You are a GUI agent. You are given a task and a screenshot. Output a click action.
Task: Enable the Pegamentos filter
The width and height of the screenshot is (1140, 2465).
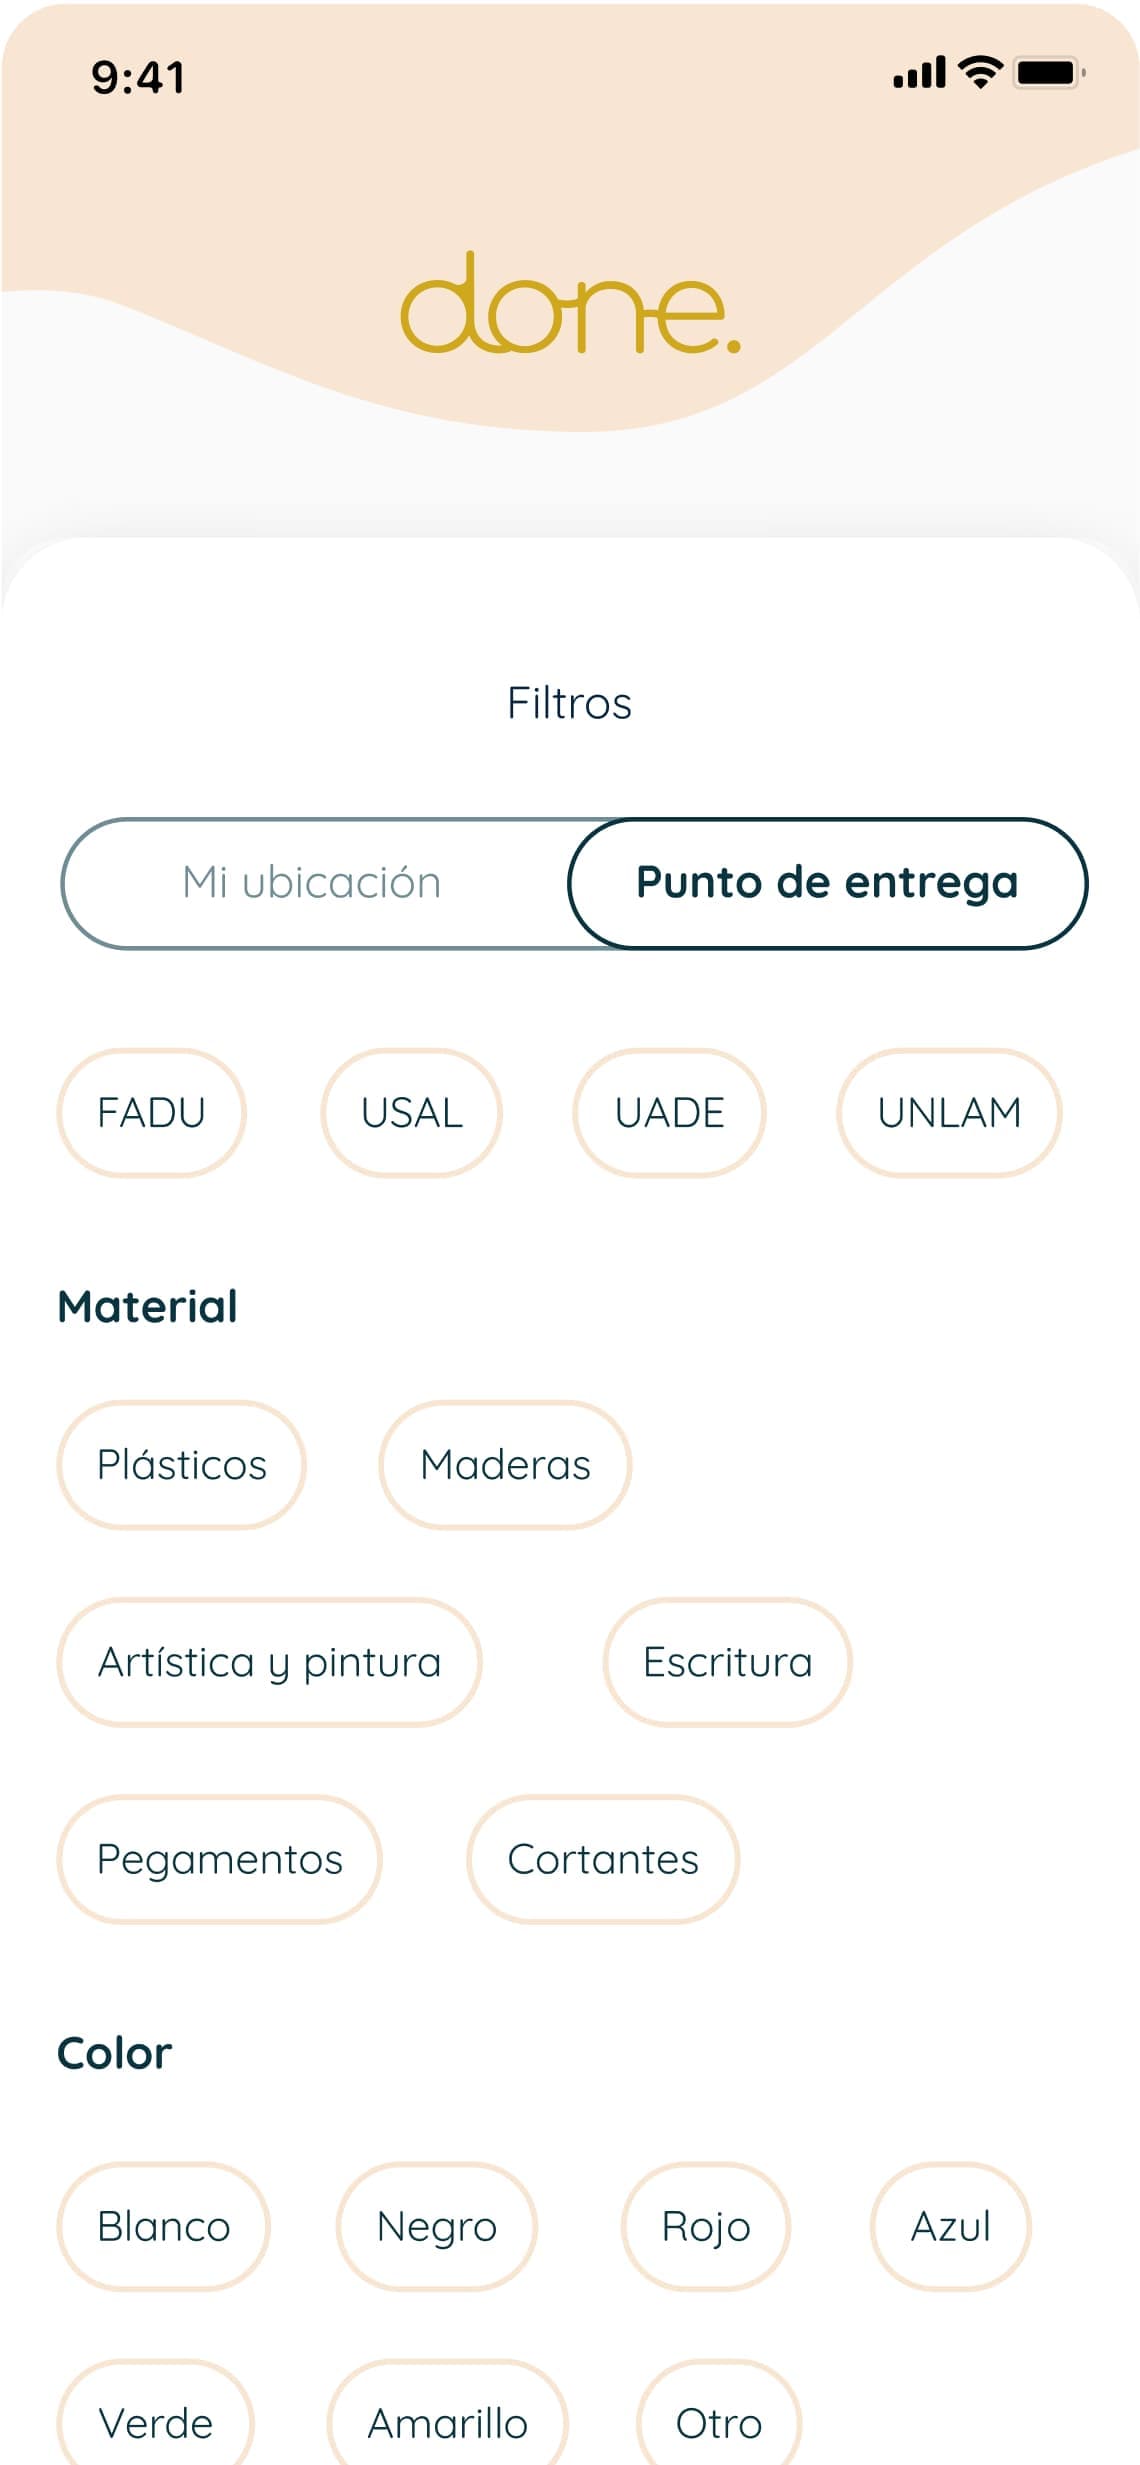(219, 1859)
